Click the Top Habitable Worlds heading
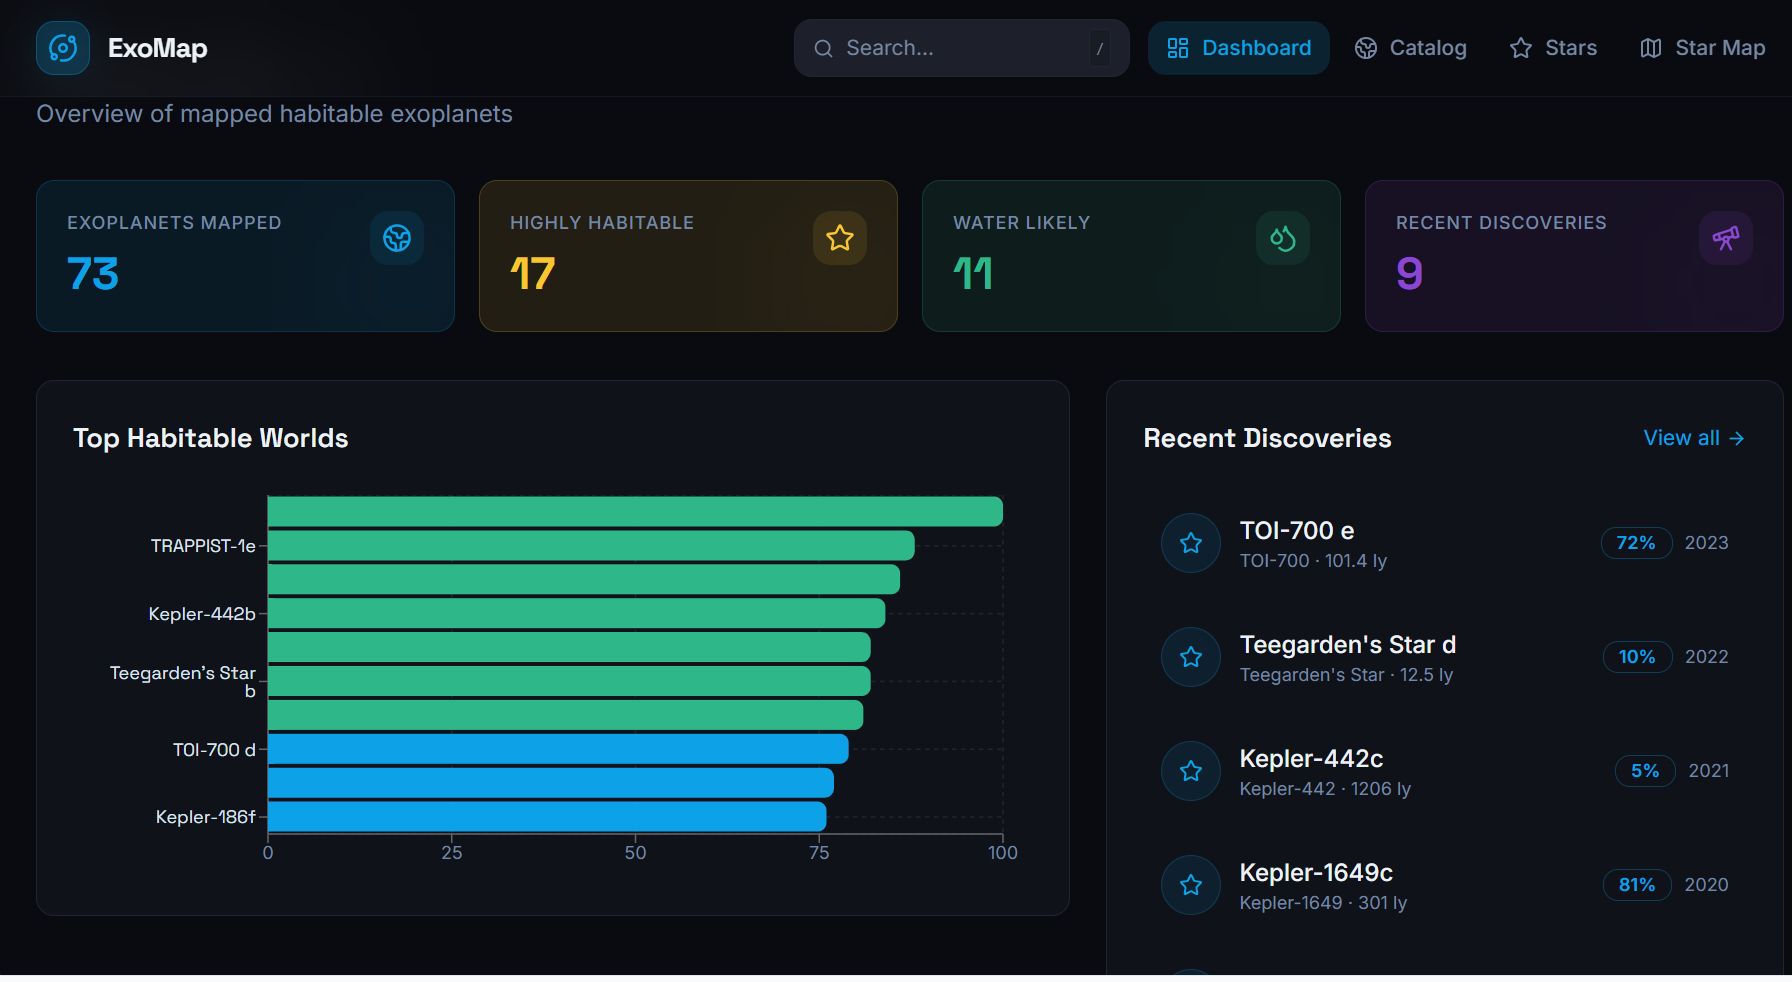The width and height of the screenshot is (1792, 982). 211,438
